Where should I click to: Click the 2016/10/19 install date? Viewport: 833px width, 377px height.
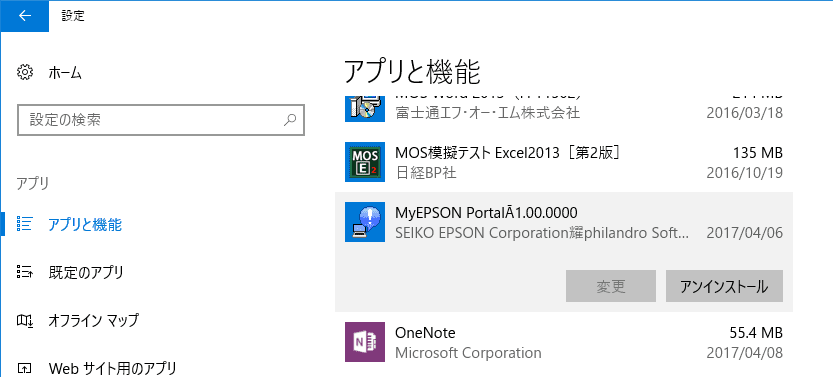[x=745, y=173]
